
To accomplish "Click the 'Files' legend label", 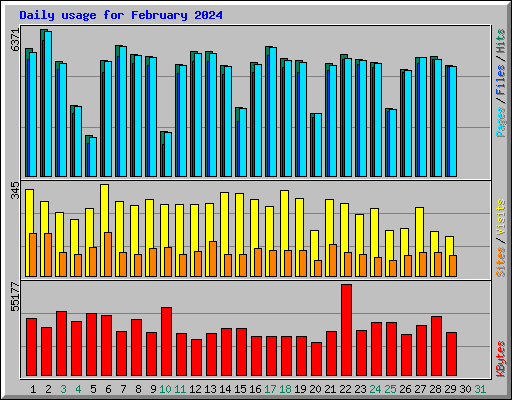I will tap(501, 79).
